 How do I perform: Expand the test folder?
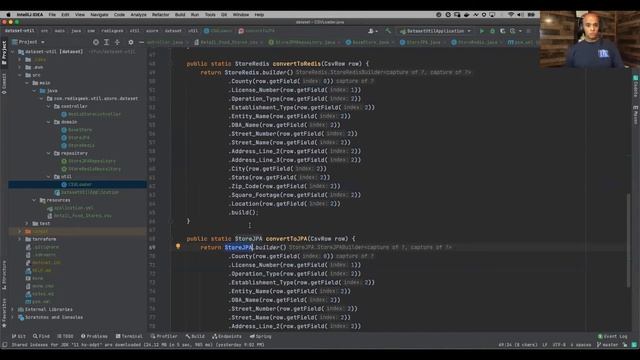27,223
